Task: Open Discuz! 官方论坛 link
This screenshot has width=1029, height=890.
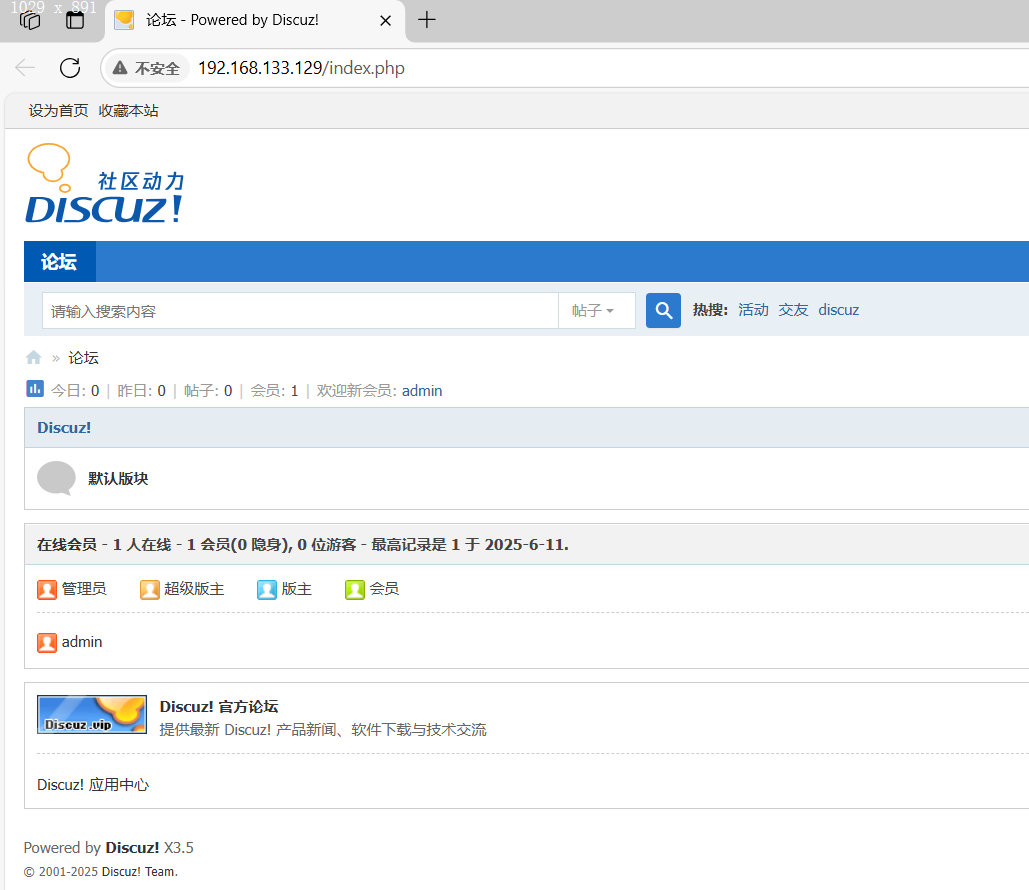Action: point(219,706)
